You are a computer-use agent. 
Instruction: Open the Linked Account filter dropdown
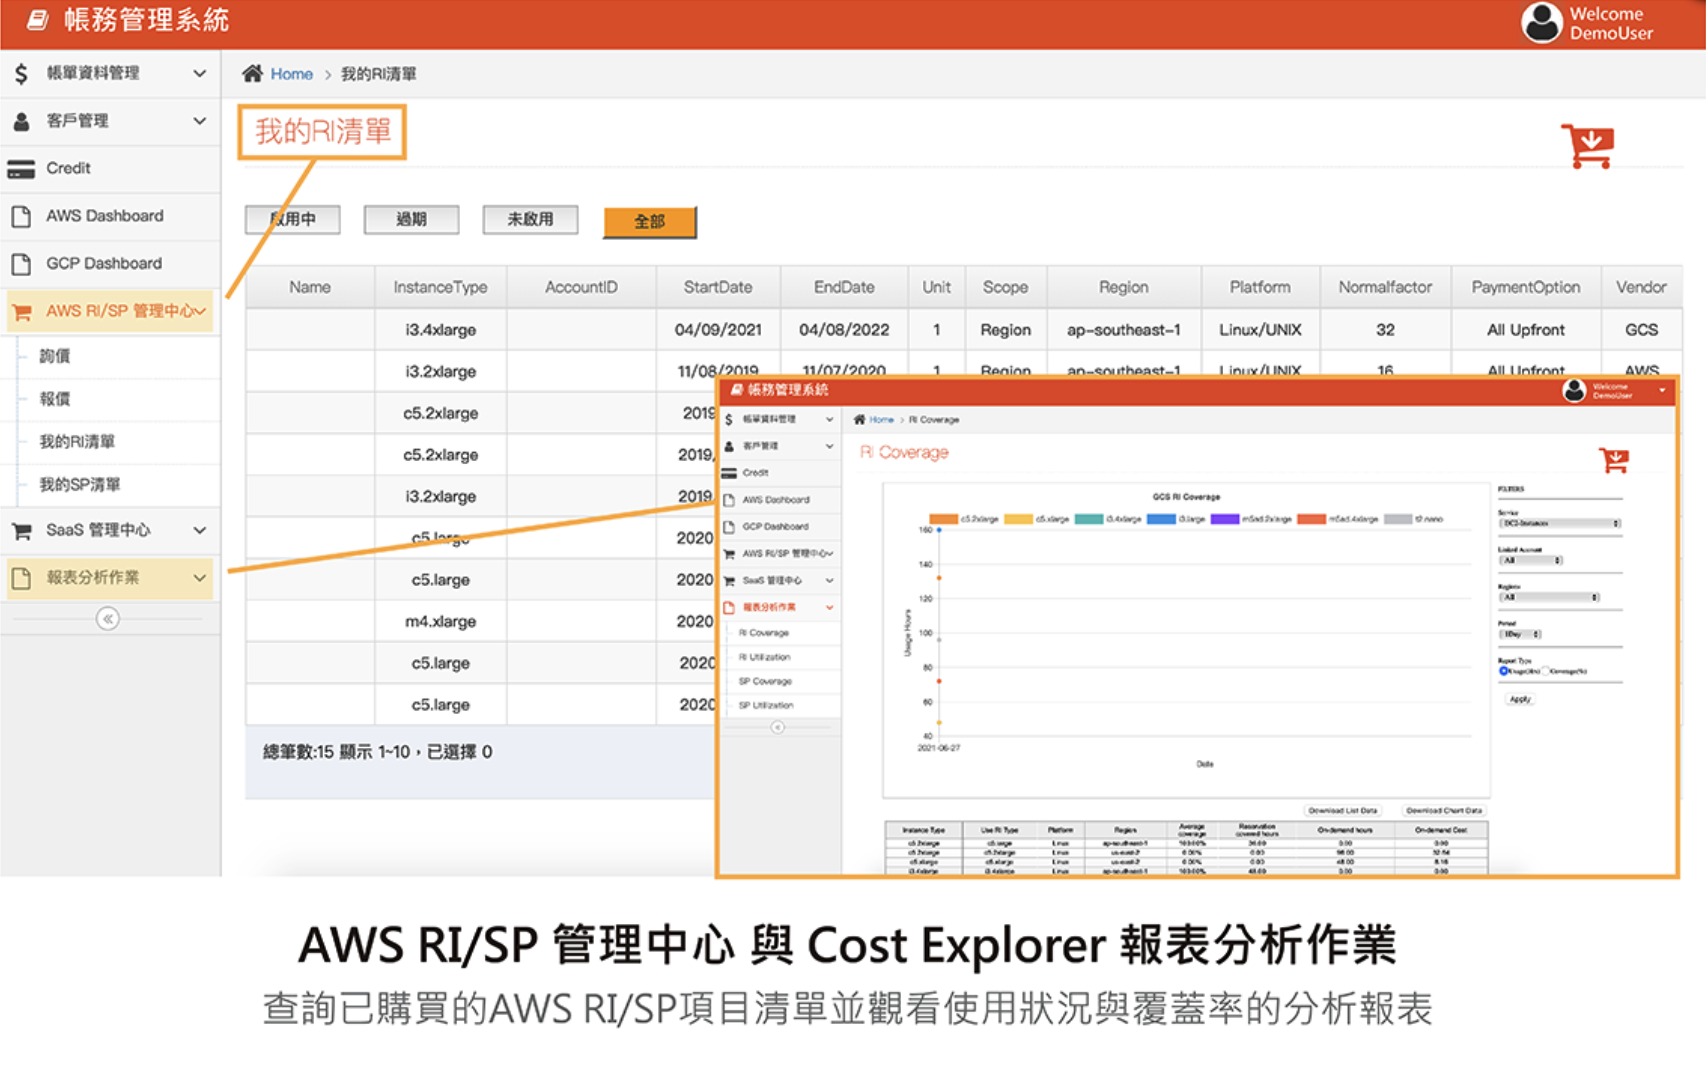pos(1530,560)
